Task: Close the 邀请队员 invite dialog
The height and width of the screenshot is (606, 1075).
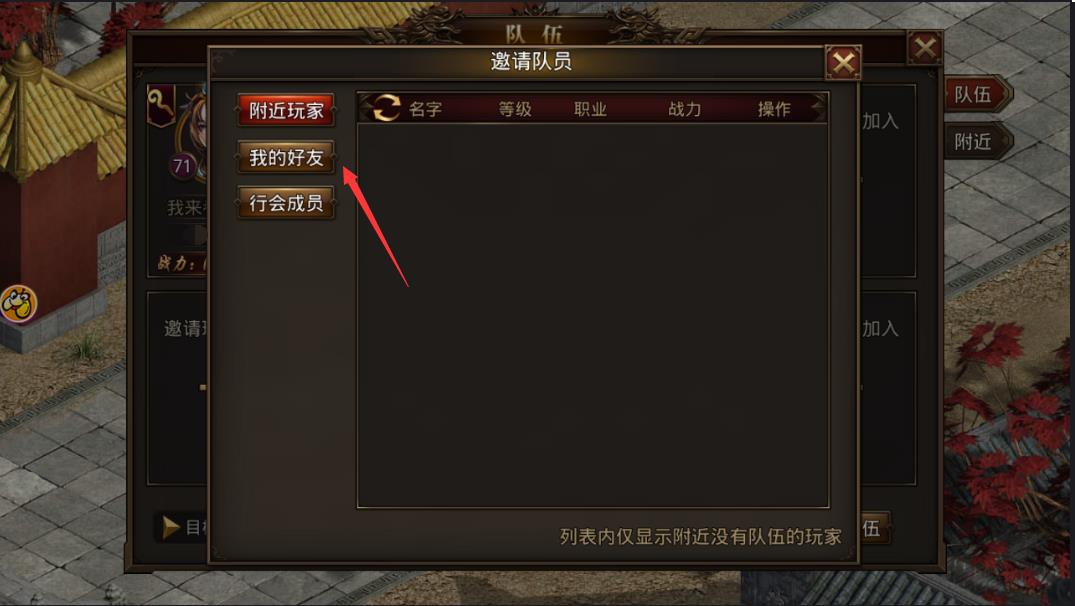Action: pyautogui.click(x=843, y=64)
